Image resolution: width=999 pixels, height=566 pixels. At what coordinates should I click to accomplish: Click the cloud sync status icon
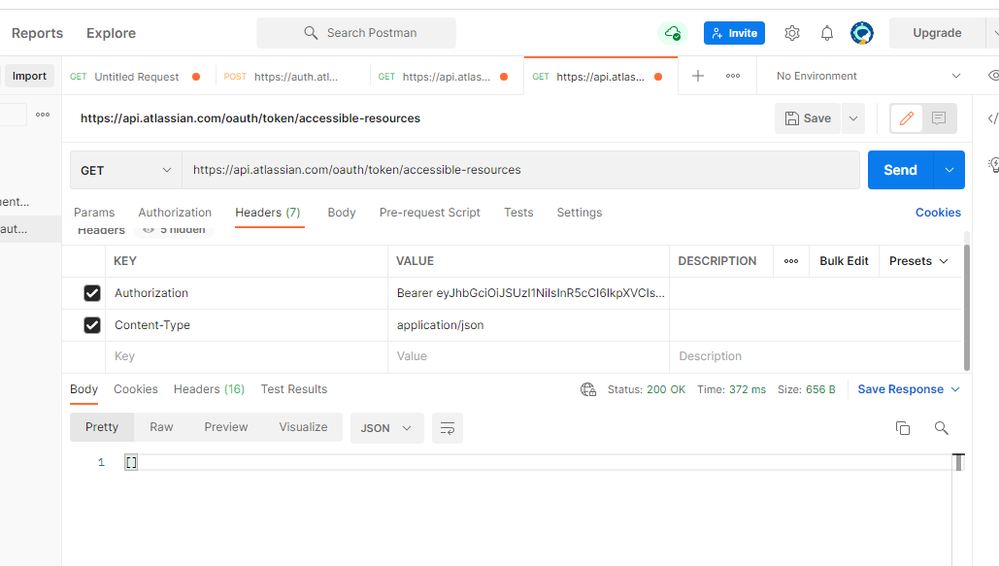(673, 33)
